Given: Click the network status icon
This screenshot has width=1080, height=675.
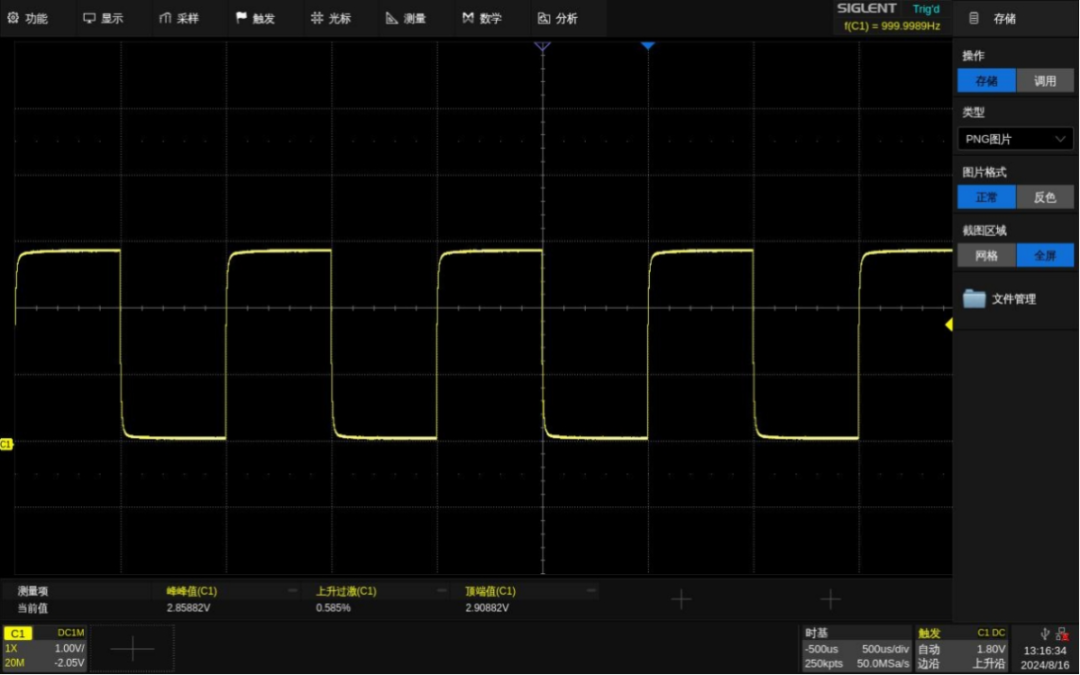Looking at the screenshot, I should pos(1062,634).
